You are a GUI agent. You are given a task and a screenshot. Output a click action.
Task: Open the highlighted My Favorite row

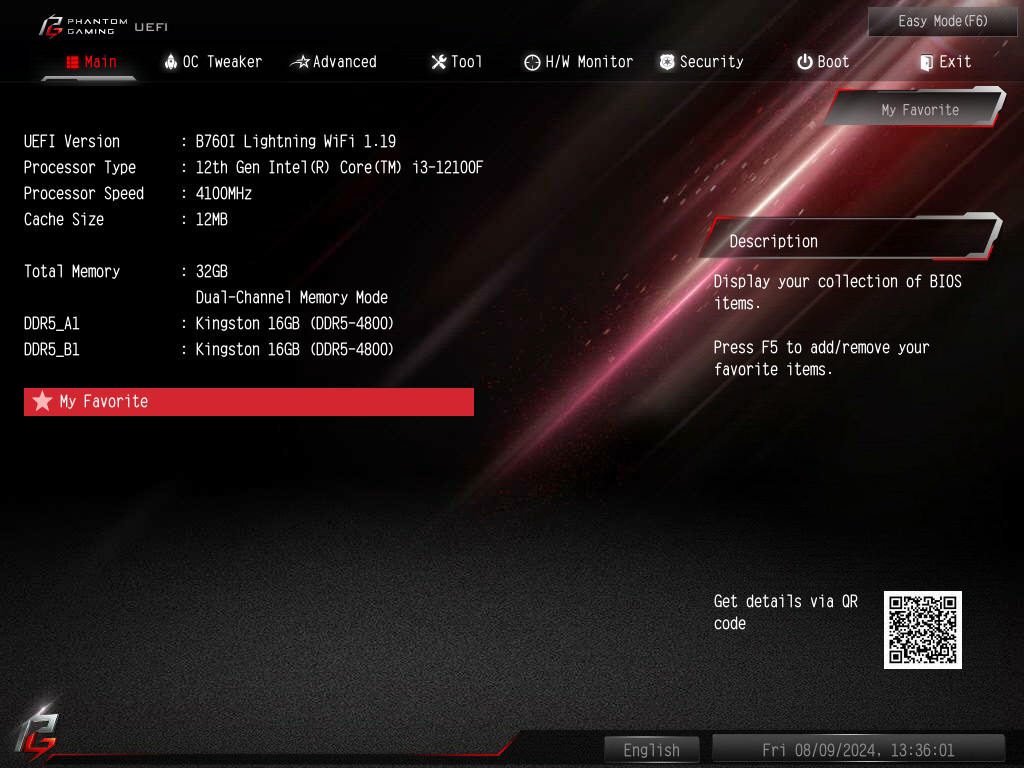(x=249, y=402)
